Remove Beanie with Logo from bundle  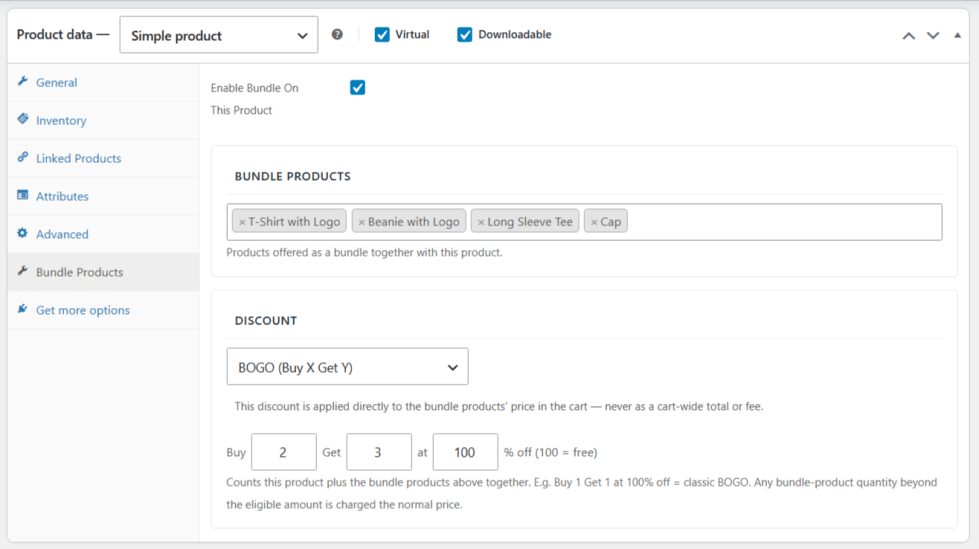[362, 222]
